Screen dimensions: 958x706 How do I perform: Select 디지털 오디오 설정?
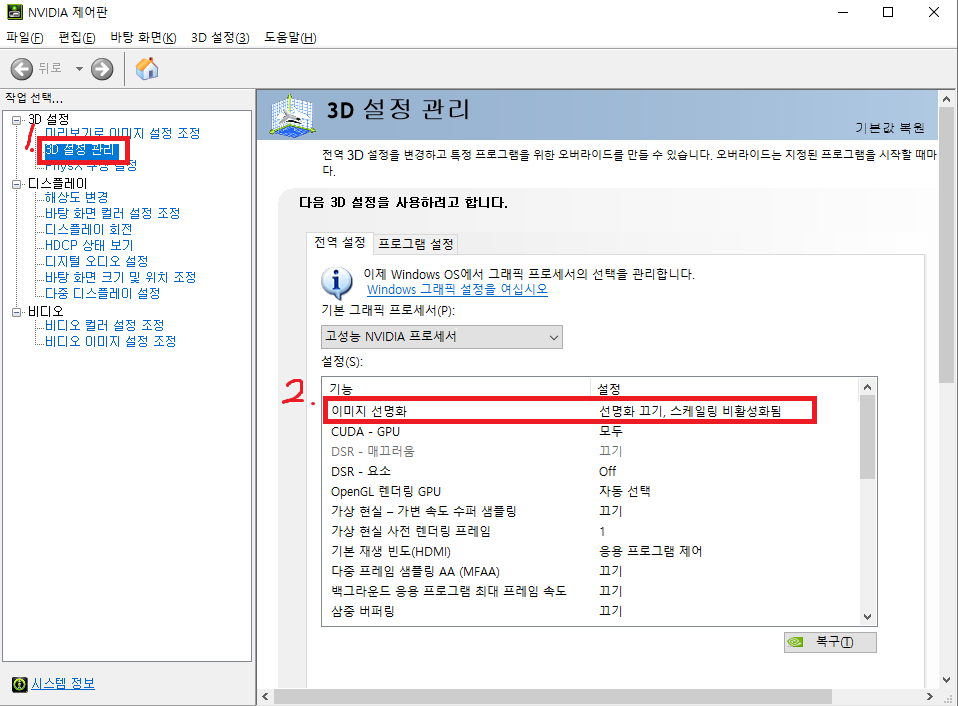click(x=97, y=261)
